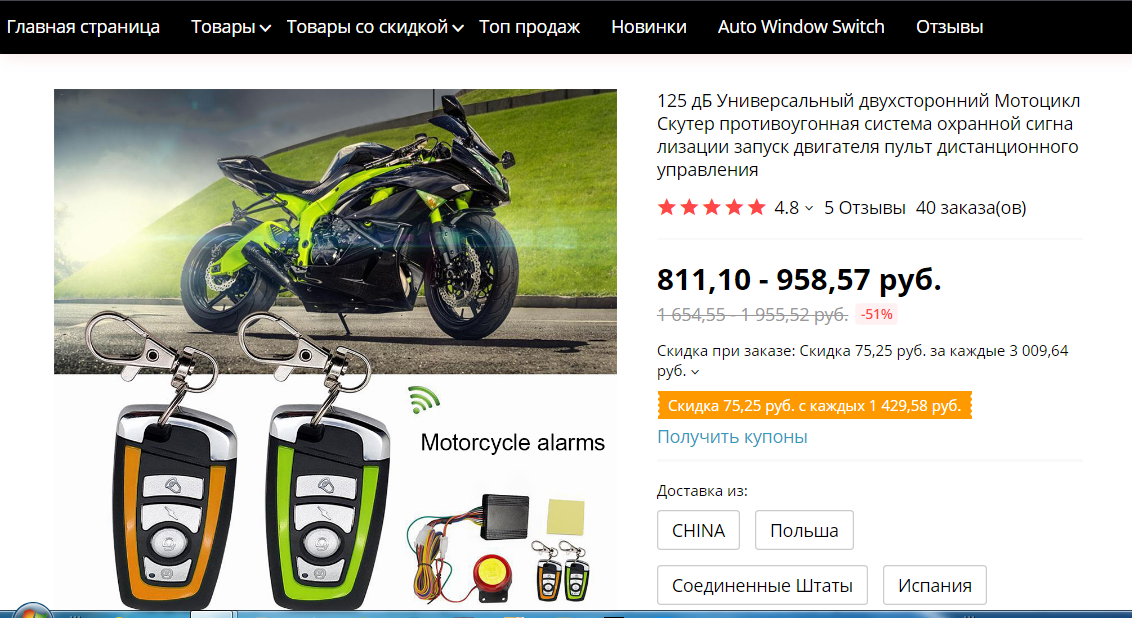Expand the Товары со скидкой dropdown
This screenshot has height=618, width=1132.
375,27
